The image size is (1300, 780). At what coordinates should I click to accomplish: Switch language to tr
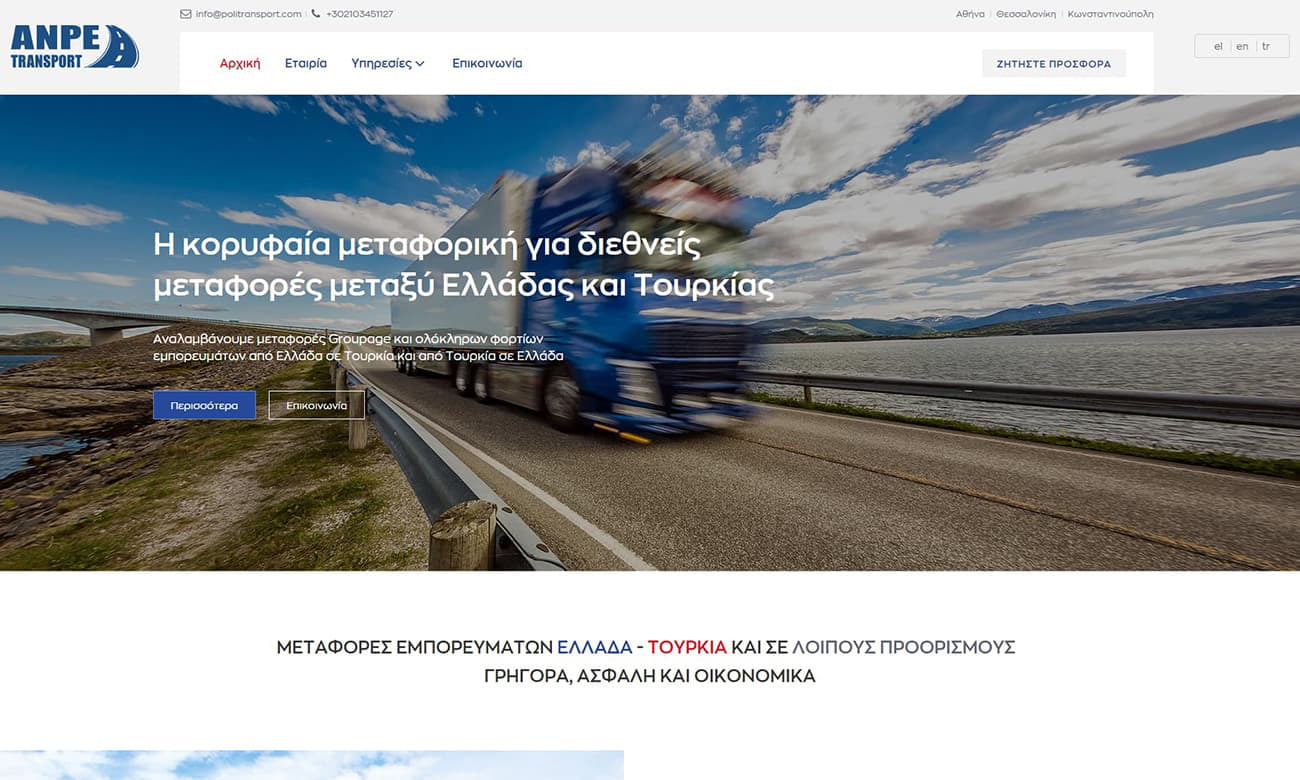[x=1266, y=46]
